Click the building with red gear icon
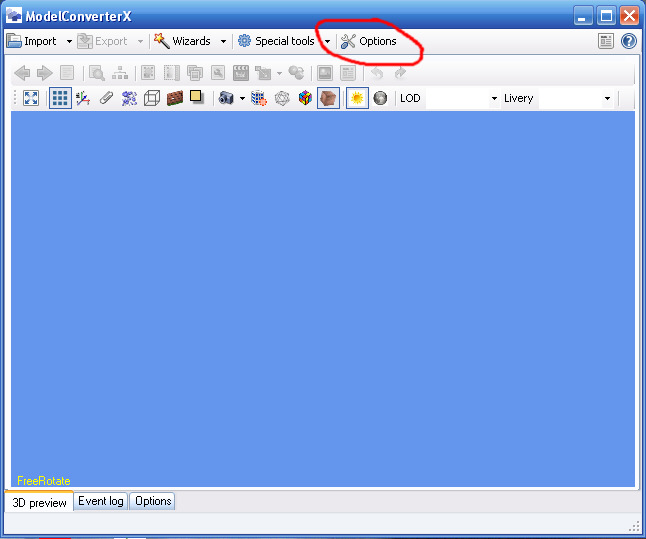The image size is (646, 539). (259, 98)
